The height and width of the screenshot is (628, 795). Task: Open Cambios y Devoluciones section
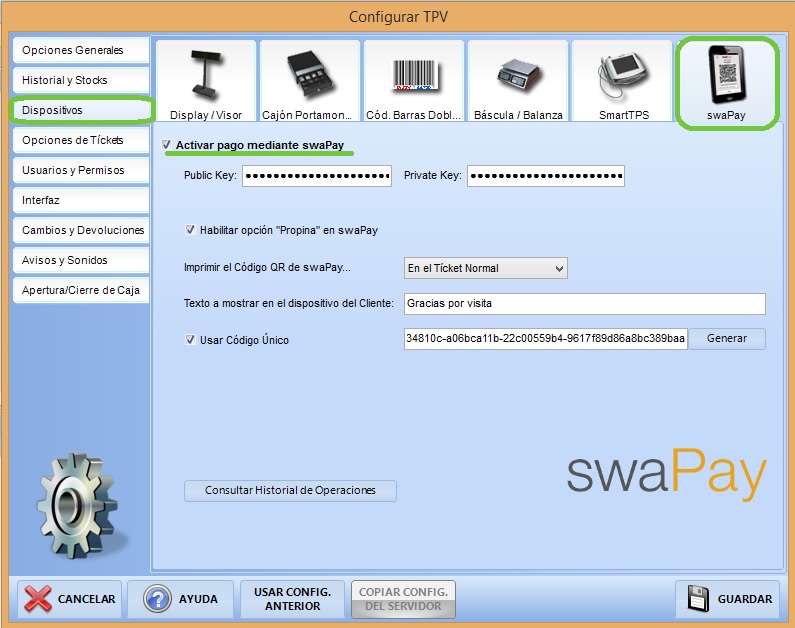(81, 230)
